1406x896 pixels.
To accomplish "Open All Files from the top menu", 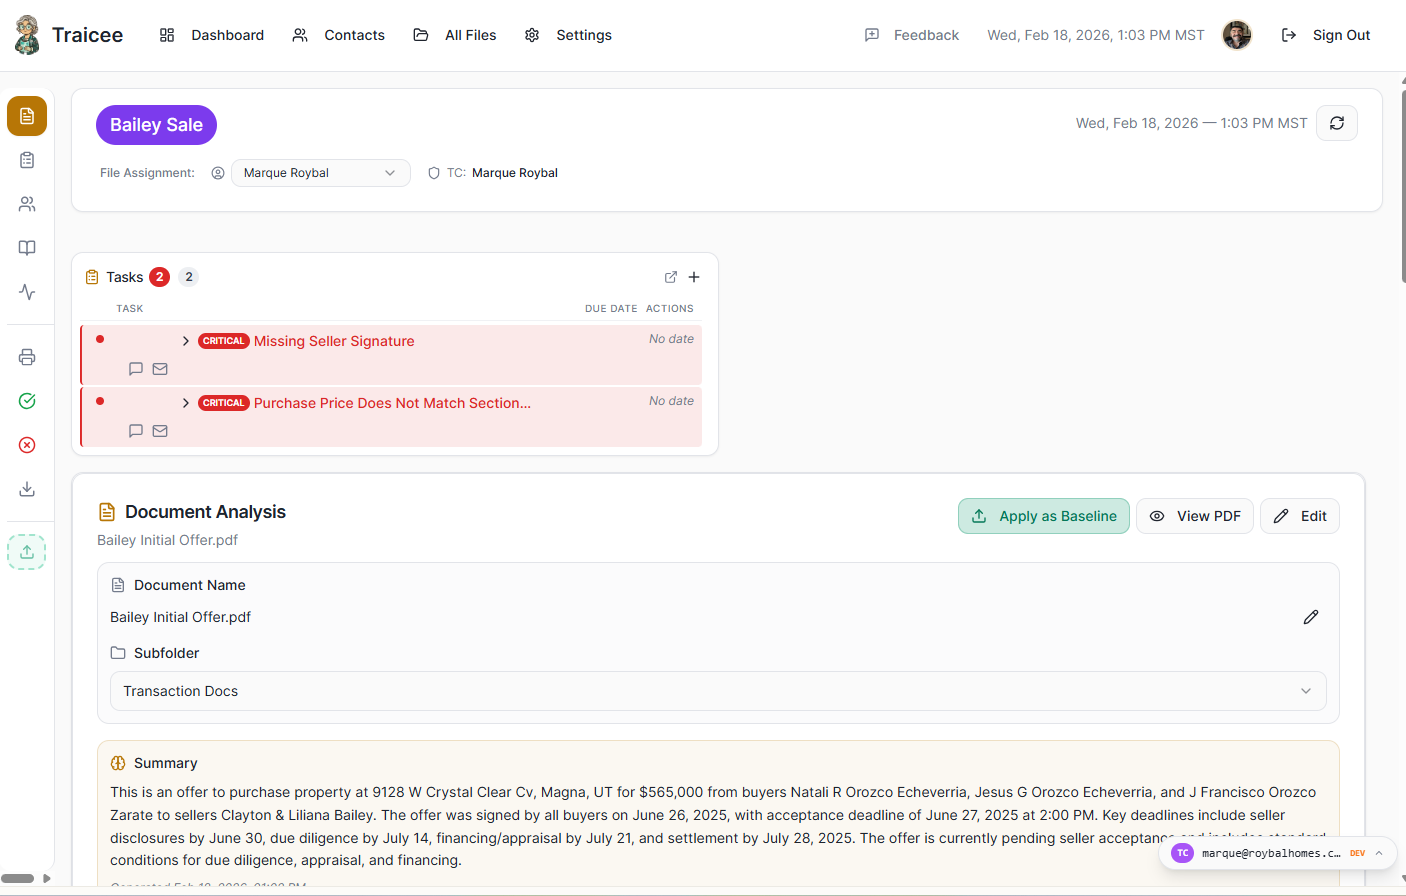I will click(x=455, y=35).
